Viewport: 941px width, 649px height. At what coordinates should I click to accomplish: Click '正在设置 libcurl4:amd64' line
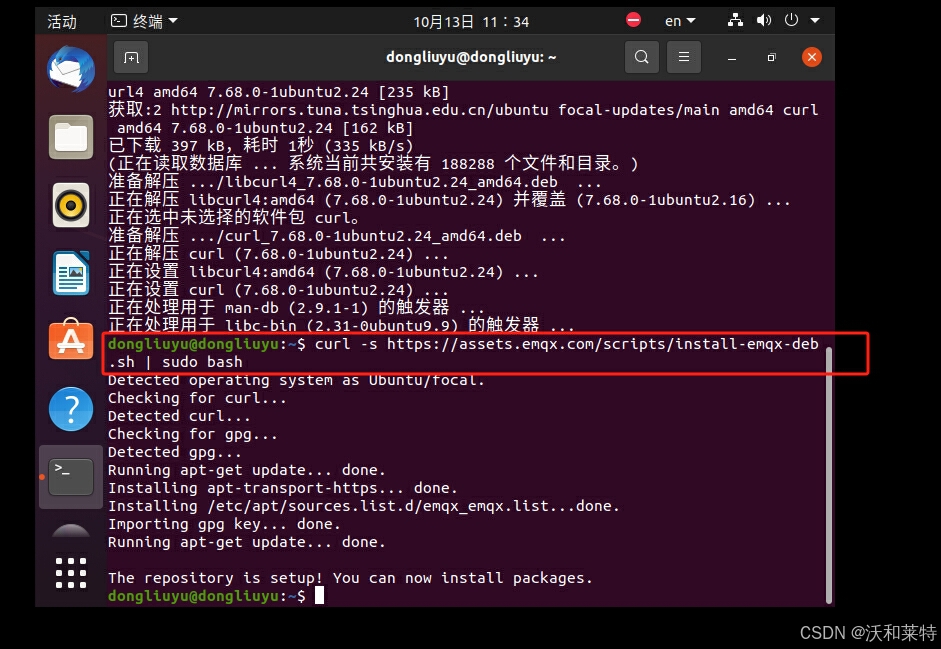[323, 272]
